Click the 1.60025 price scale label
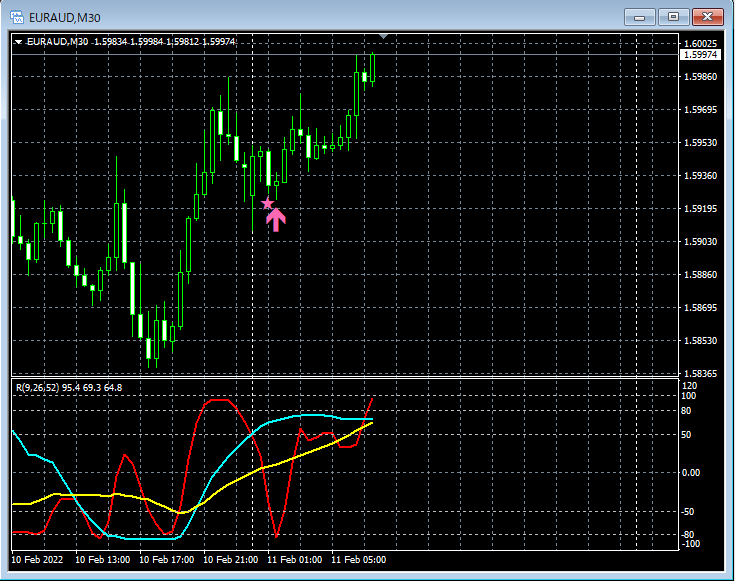 700,44
